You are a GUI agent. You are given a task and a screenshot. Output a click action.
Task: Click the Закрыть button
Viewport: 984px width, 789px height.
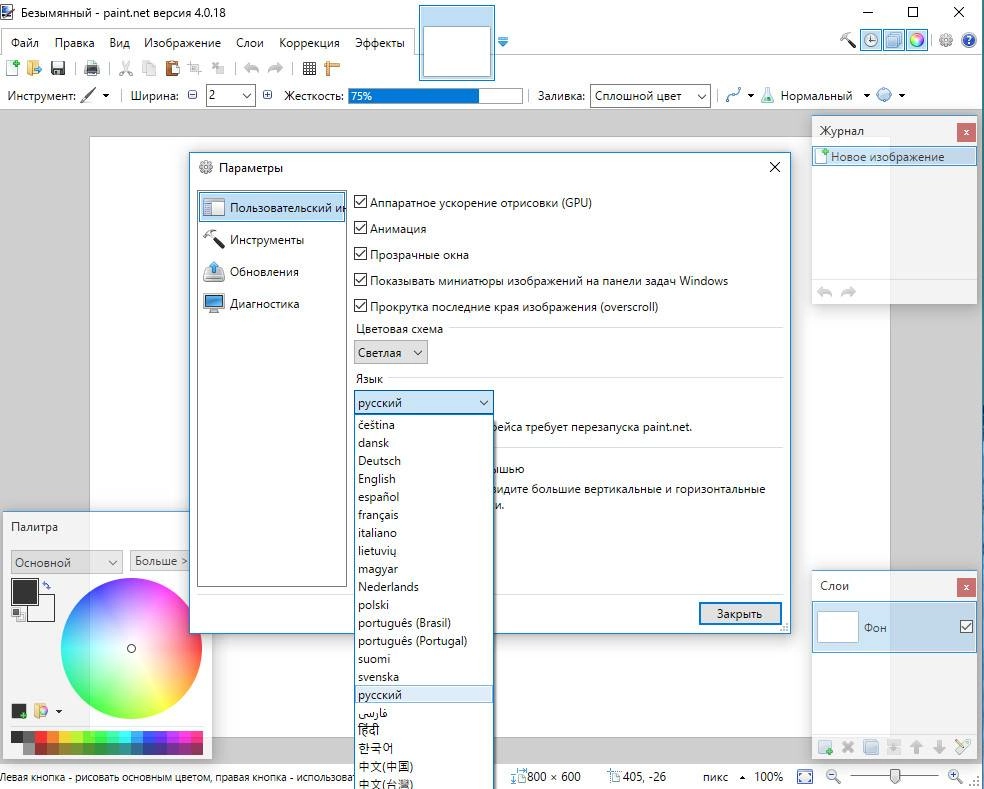(x=740, y=613)
